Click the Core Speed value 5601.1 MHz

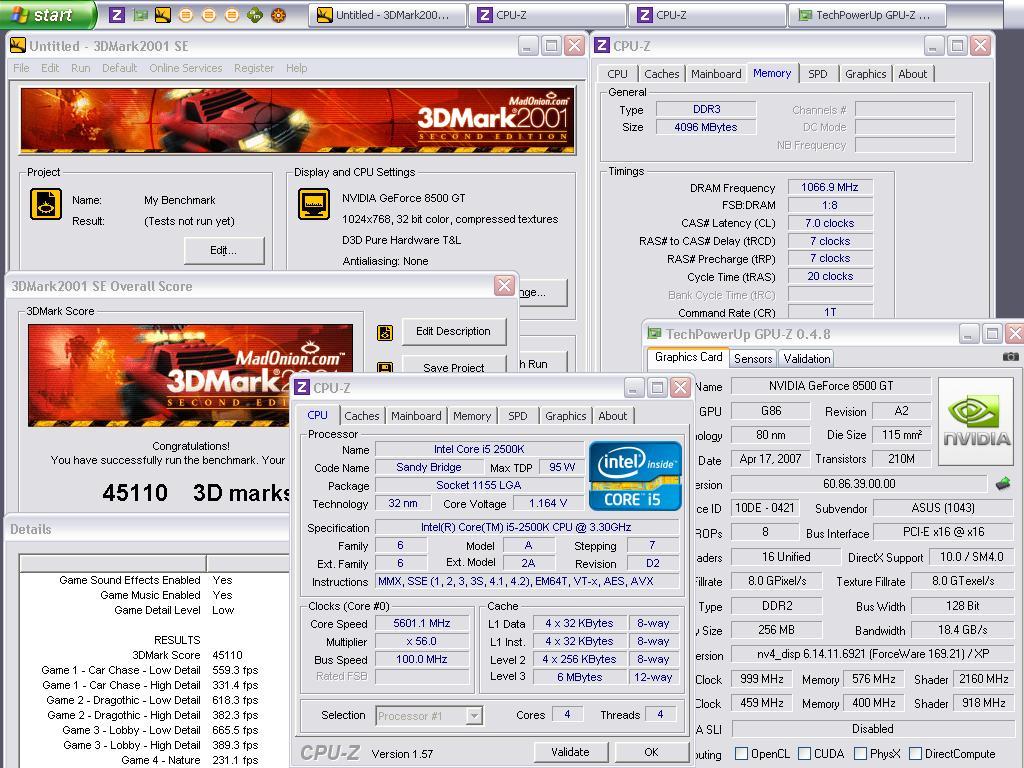coord(422,624)
